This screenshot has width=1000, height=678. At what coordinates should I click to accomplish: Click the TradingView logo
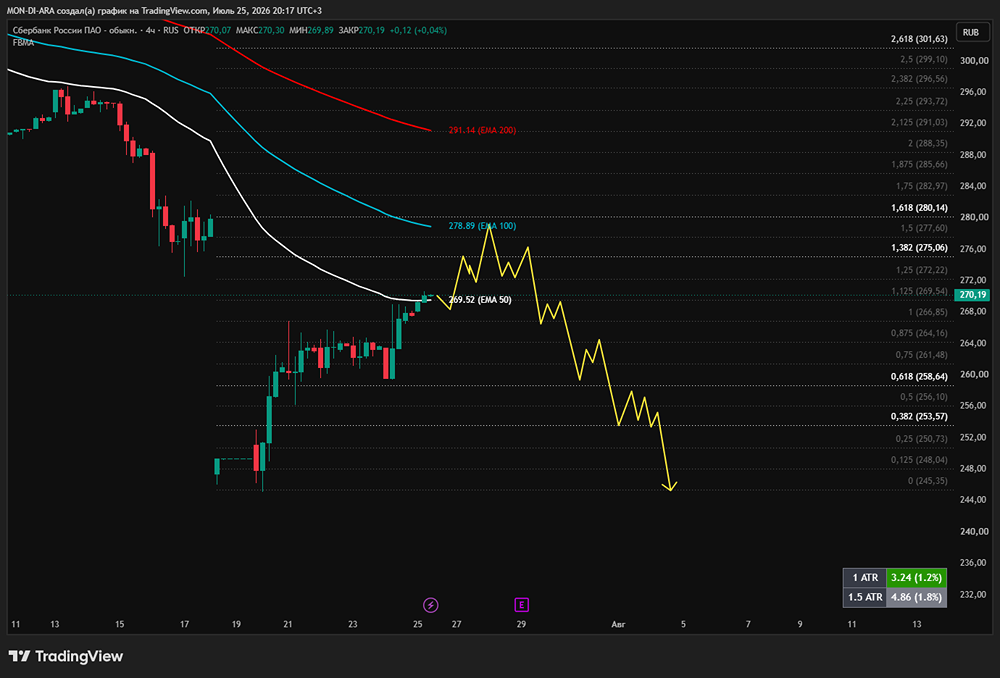coord(65,656)
